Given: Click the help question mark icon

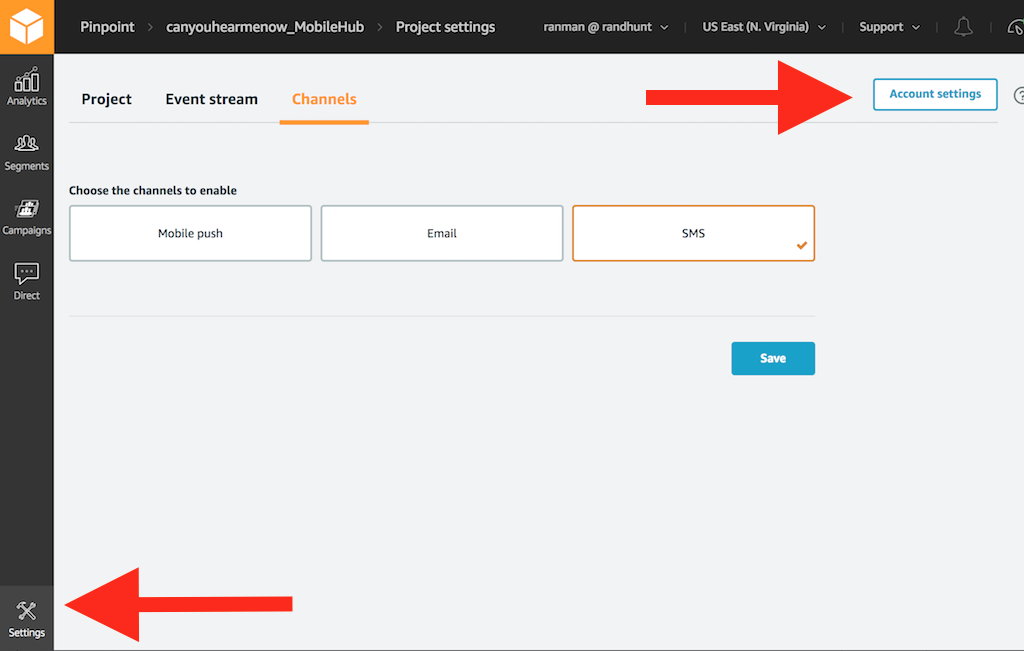Looking at the screenshot, I should point(1019,95).
